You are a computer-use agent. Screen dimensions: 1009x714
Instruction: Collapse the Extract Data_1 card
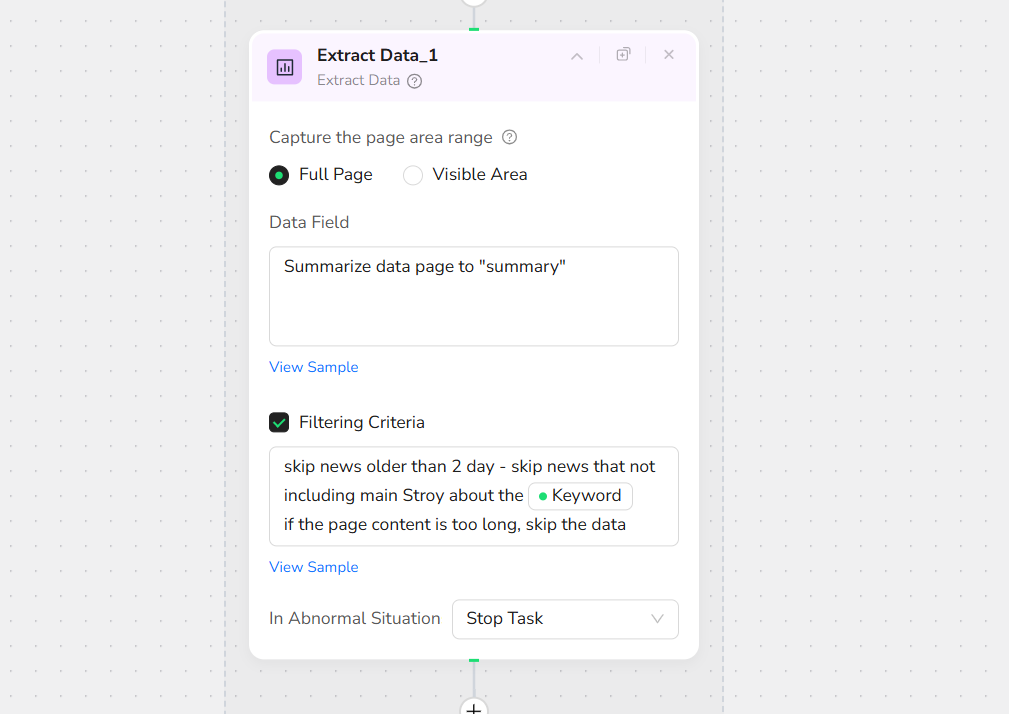tap(577, 56)
